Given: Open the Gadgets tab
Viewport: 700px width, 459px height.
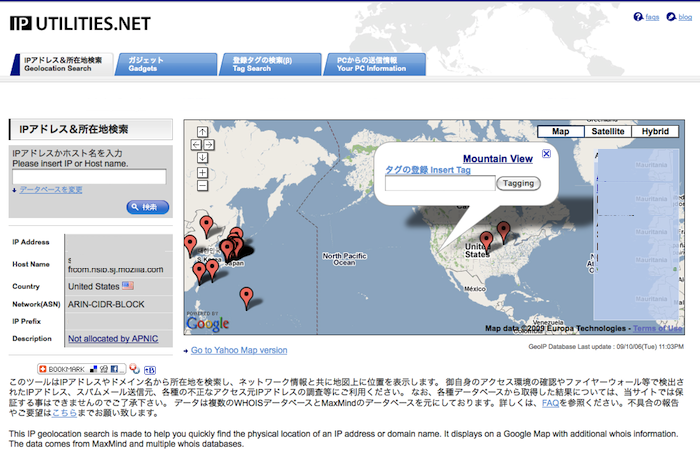Looking at the screenshot, I should pyautogui.click(x=166, y=64).
